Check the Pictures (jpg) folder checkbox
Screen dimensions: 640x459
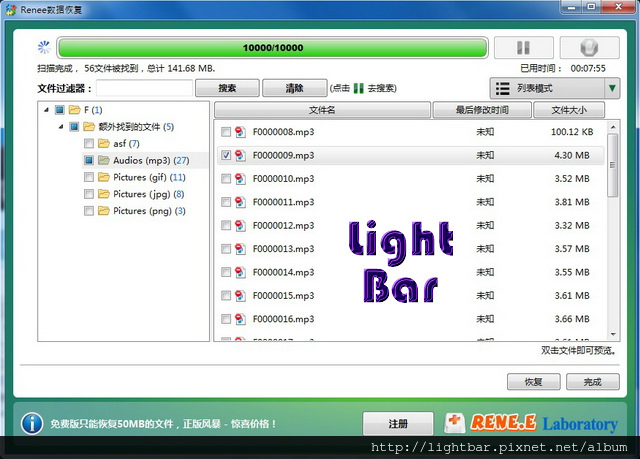coord(89,193)
